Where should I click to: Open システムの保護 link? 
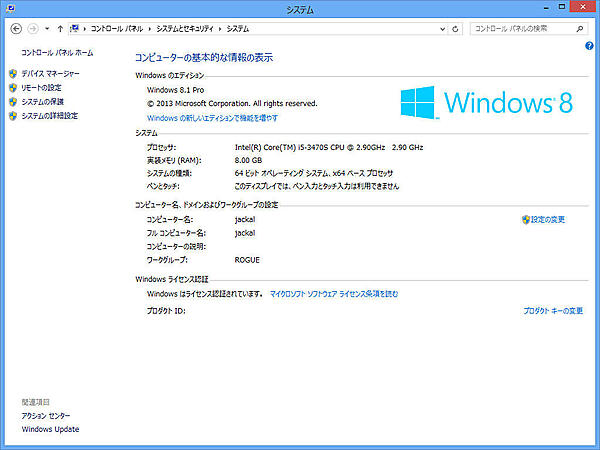coord(42,102)
